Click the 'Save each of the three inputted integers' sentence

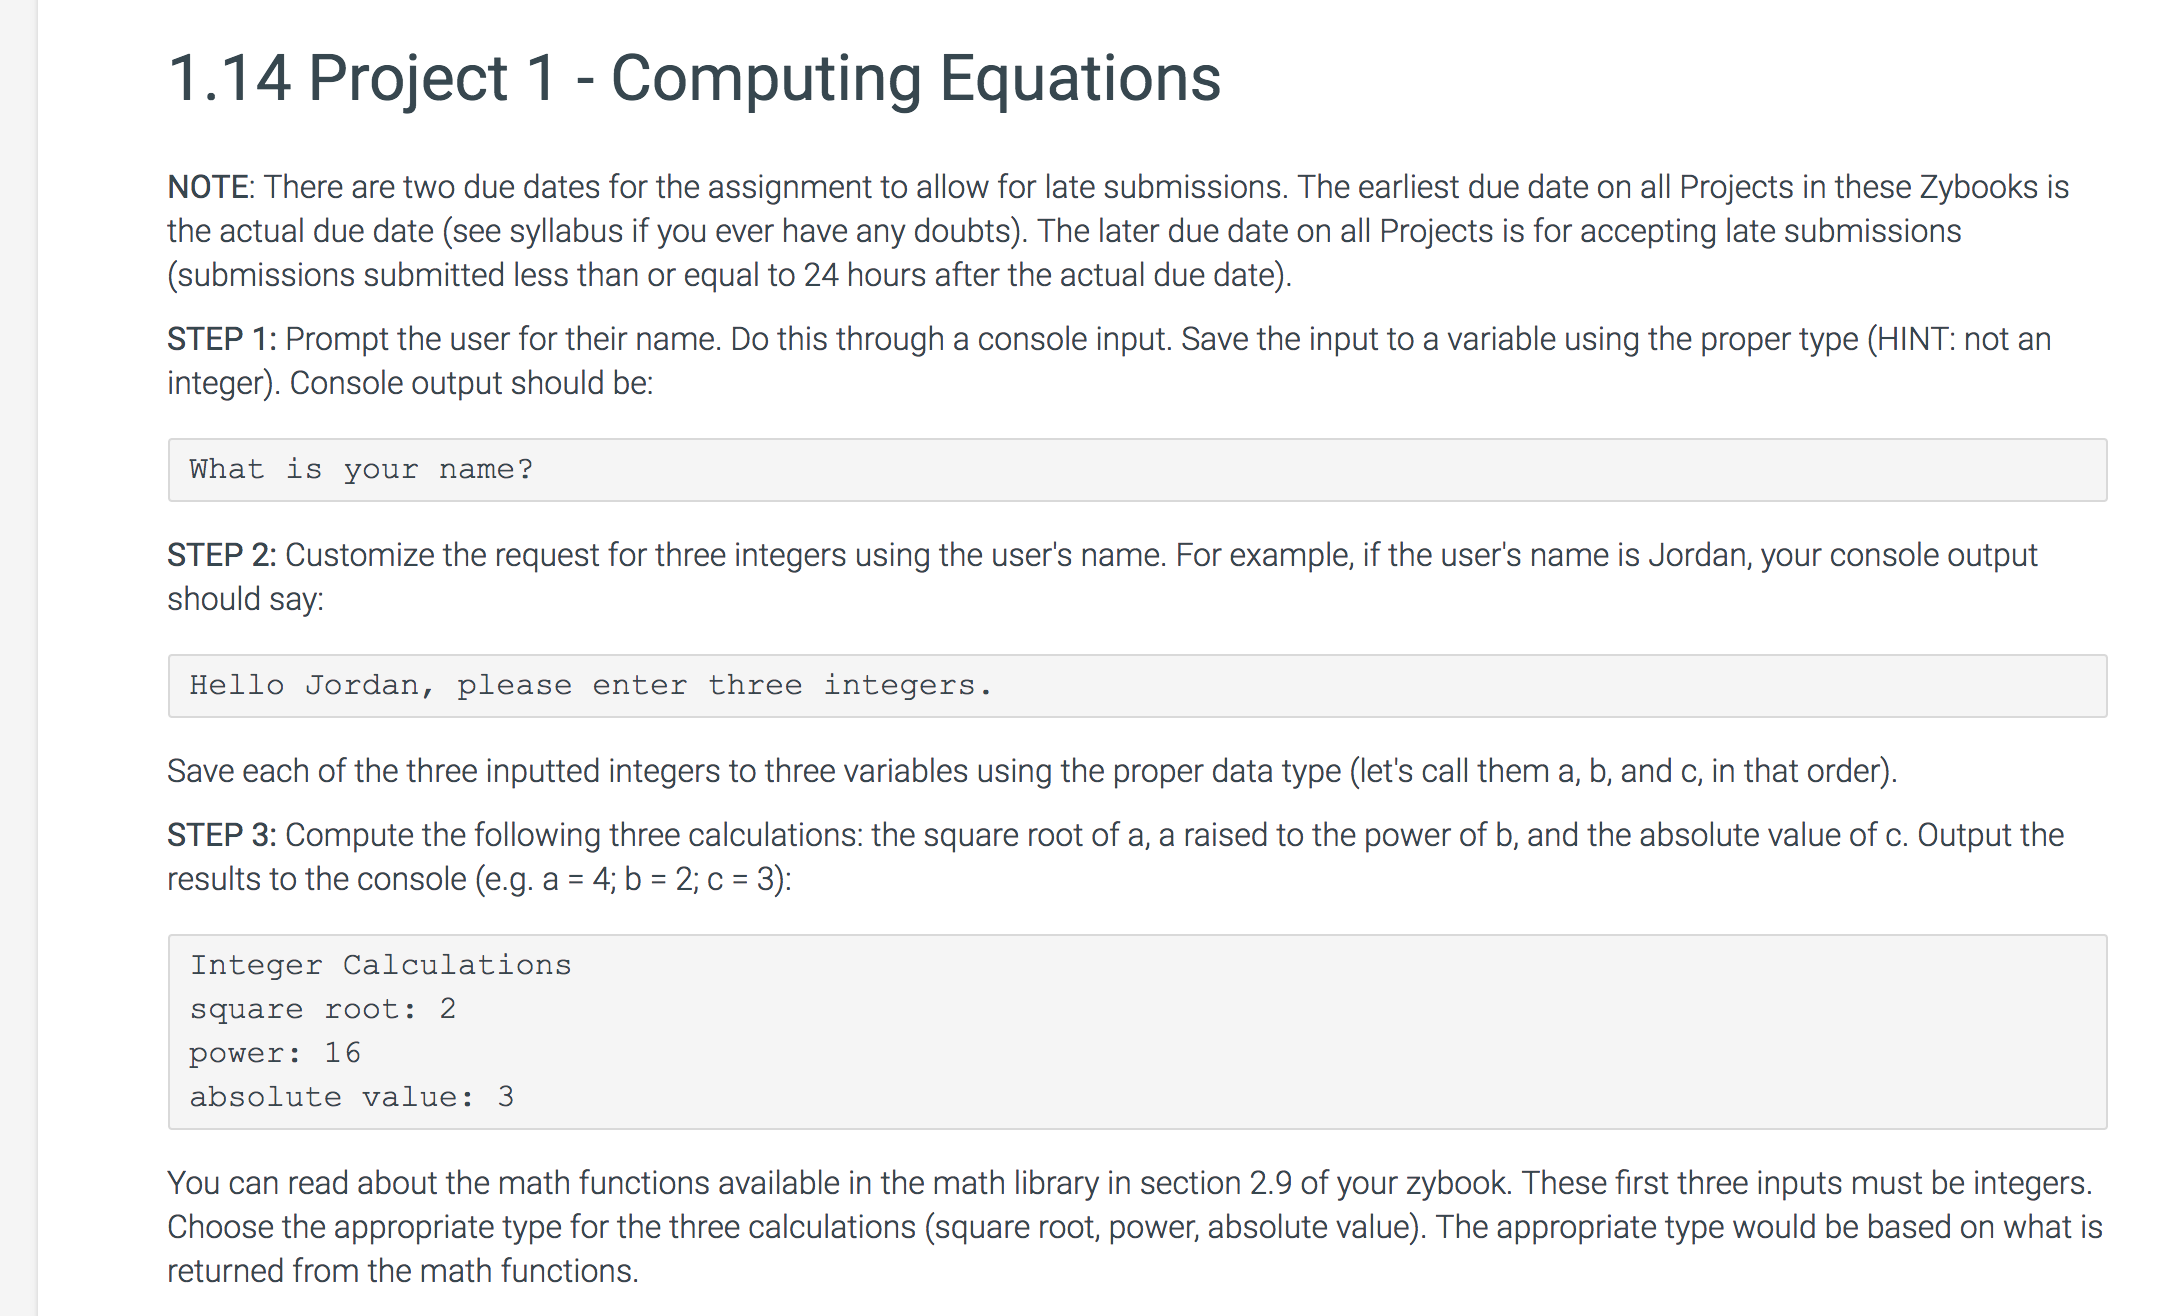point(1032,771)
